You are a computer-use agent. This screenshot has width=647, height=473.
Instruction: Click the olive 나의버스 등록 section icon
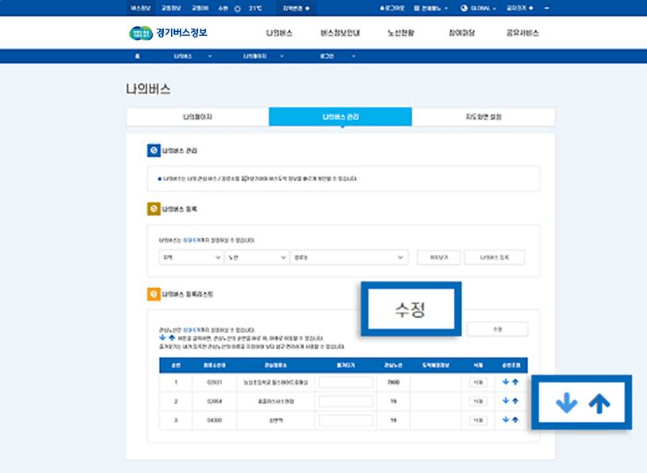pos(153,209)
